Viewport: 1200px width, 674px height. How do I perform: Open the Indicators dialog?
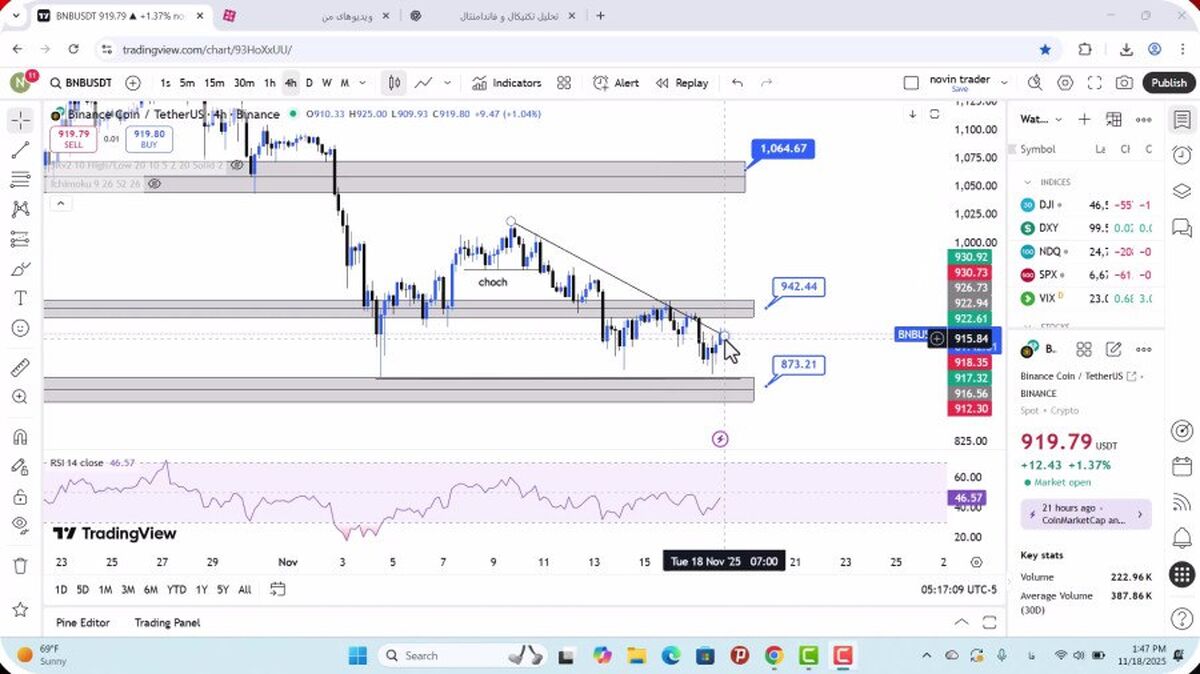pyautogui.click(x=506, y=83)
